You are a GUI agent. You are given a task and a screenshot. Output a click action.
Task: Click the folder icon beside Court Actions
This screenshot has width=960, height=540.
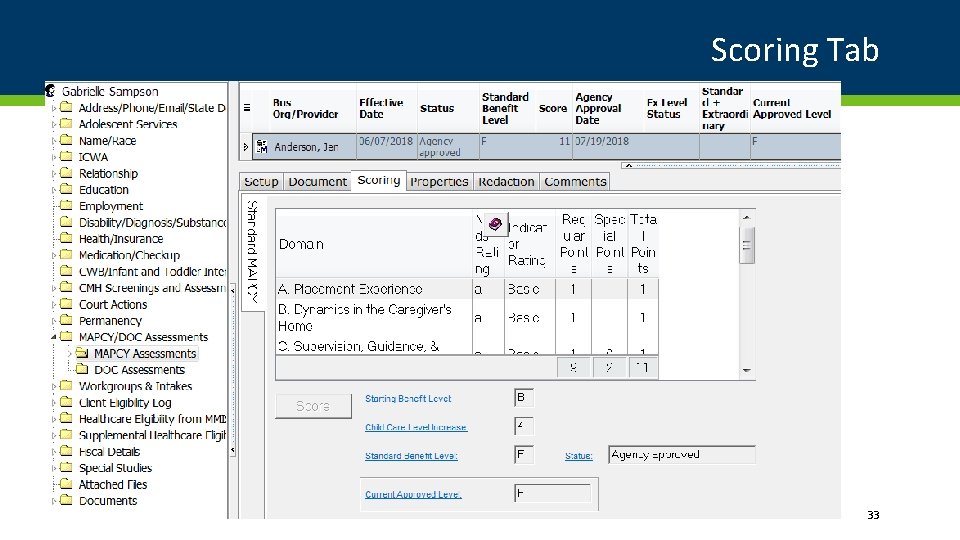[66, 304]
